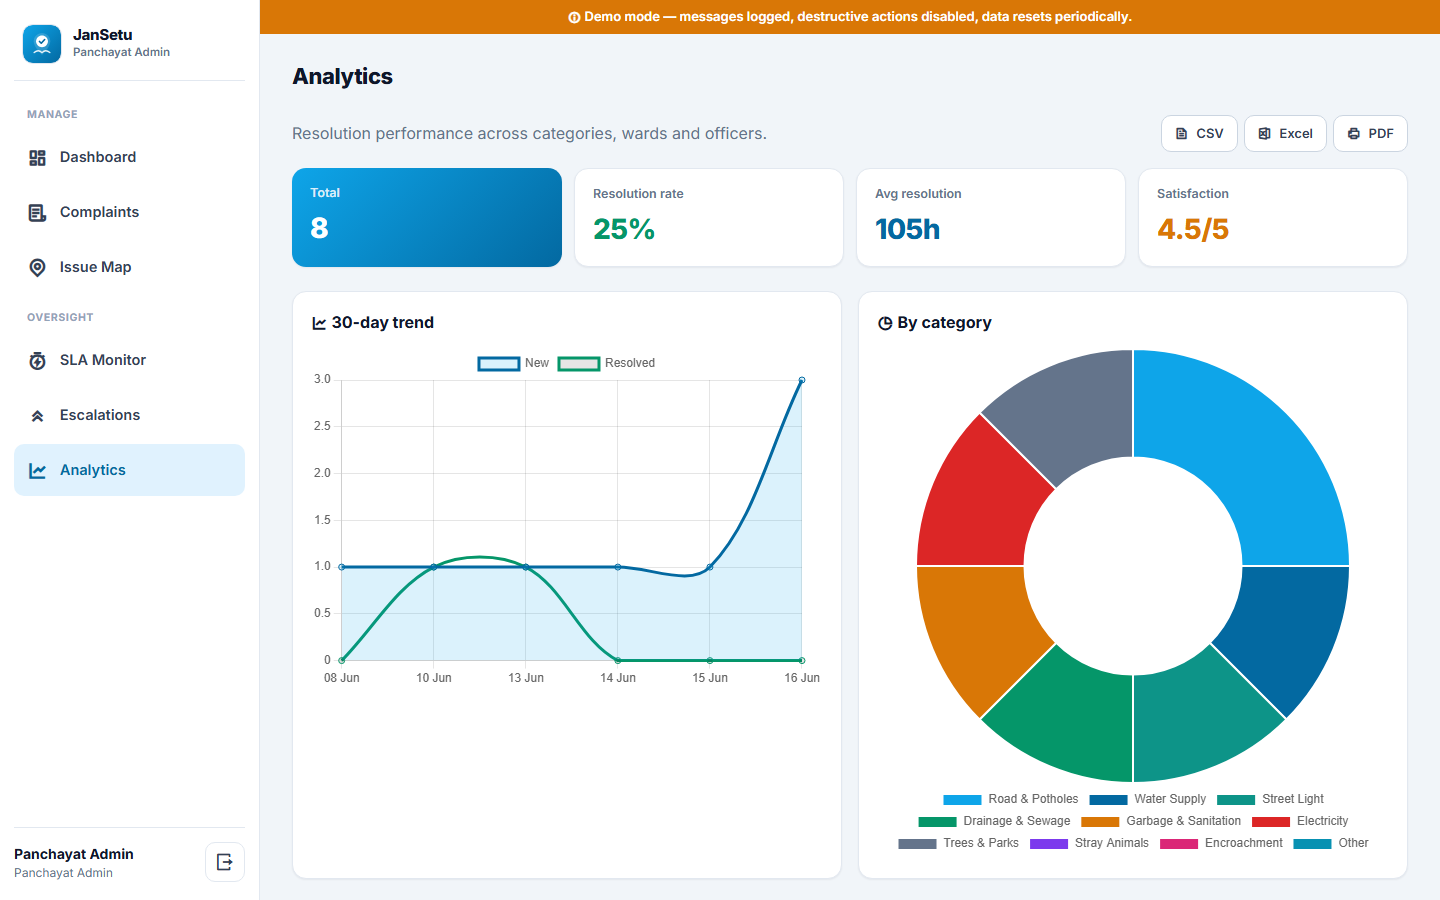Click the Street Light teal legend swatch
1440x900 pixels.
coord(1236,799)
